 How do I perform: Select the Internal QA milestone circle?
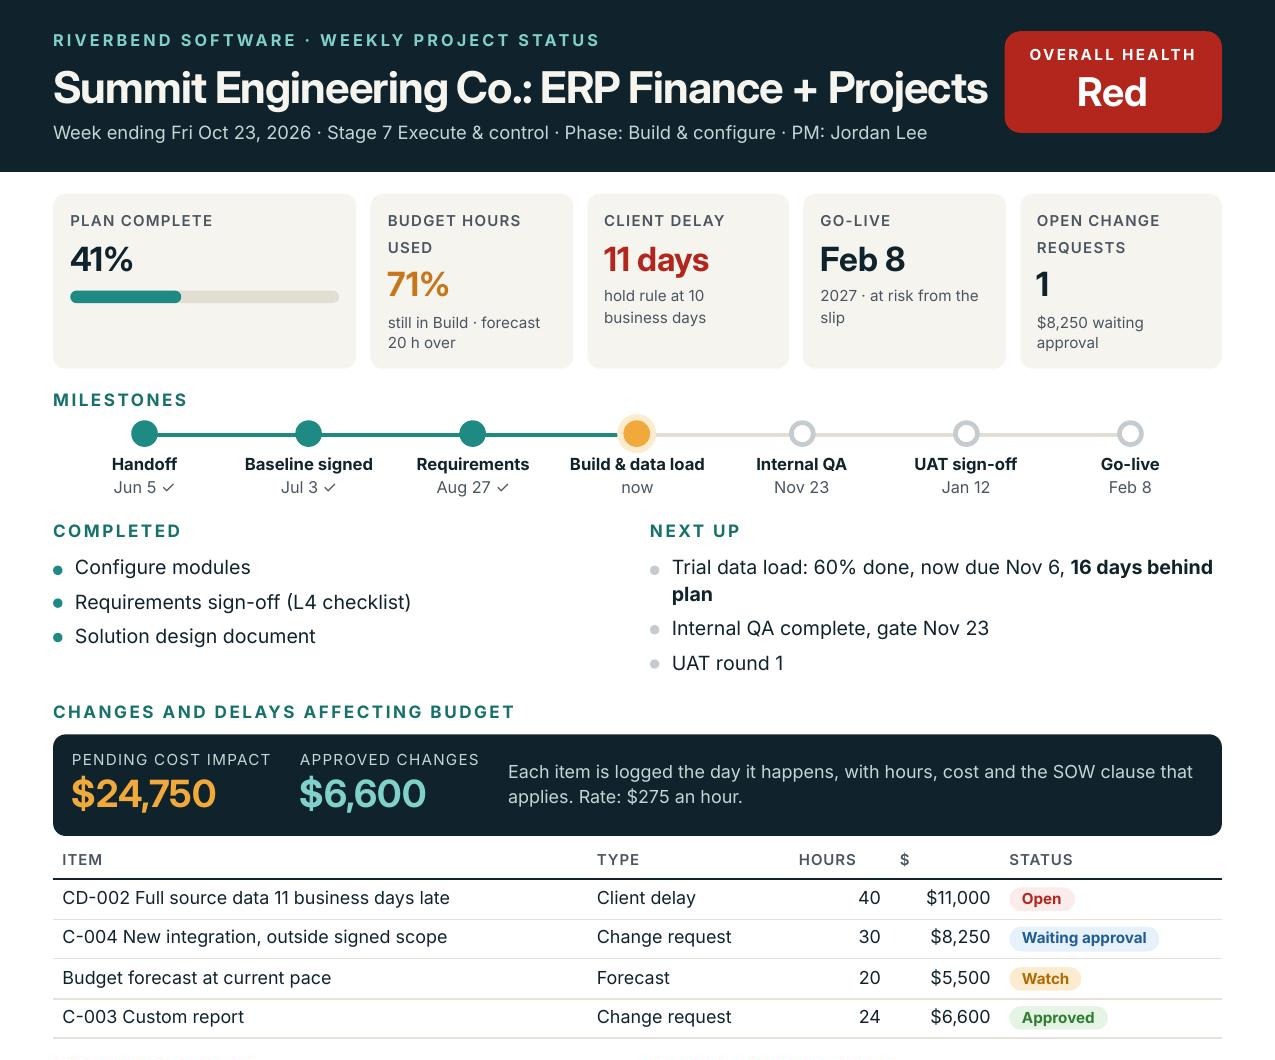click(802, 433)
